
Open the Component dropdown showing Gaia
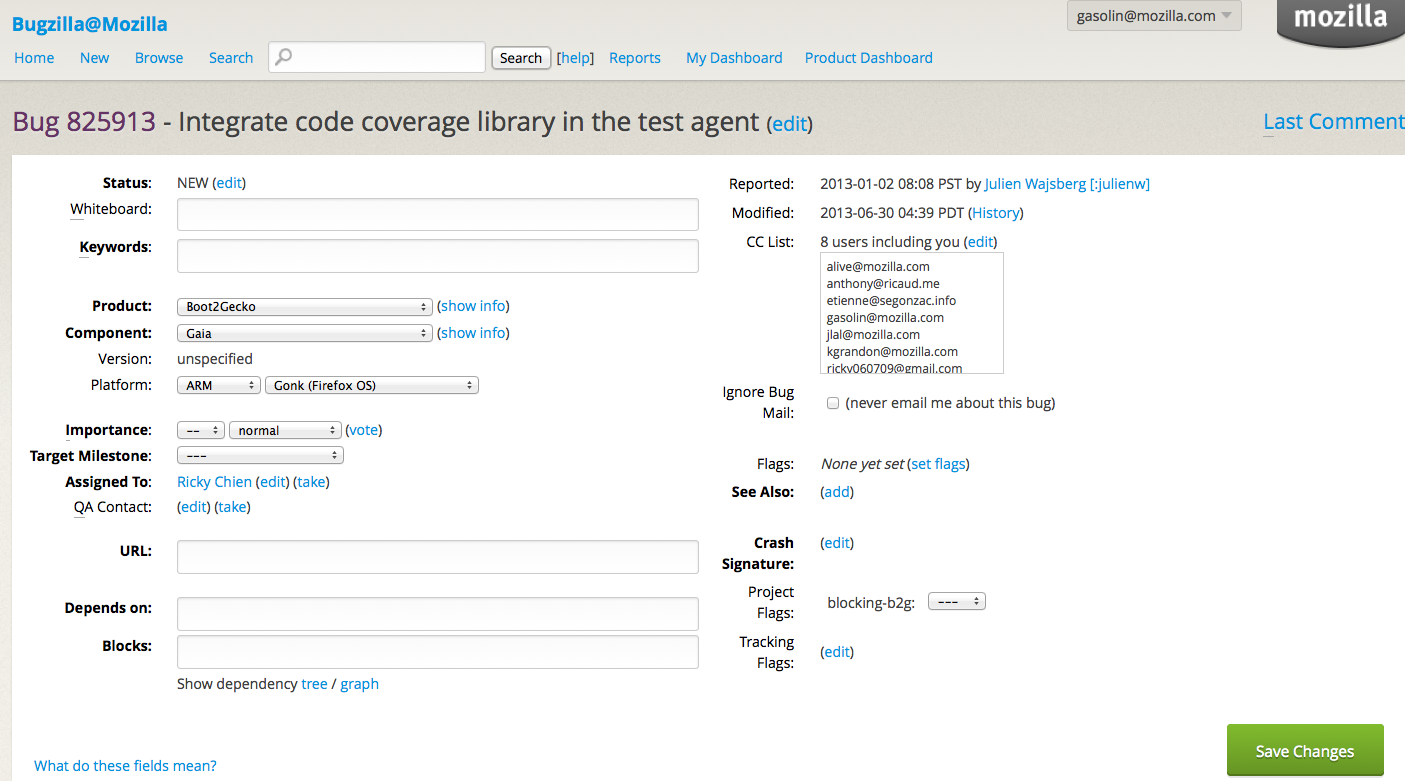(x=304, y=333)
